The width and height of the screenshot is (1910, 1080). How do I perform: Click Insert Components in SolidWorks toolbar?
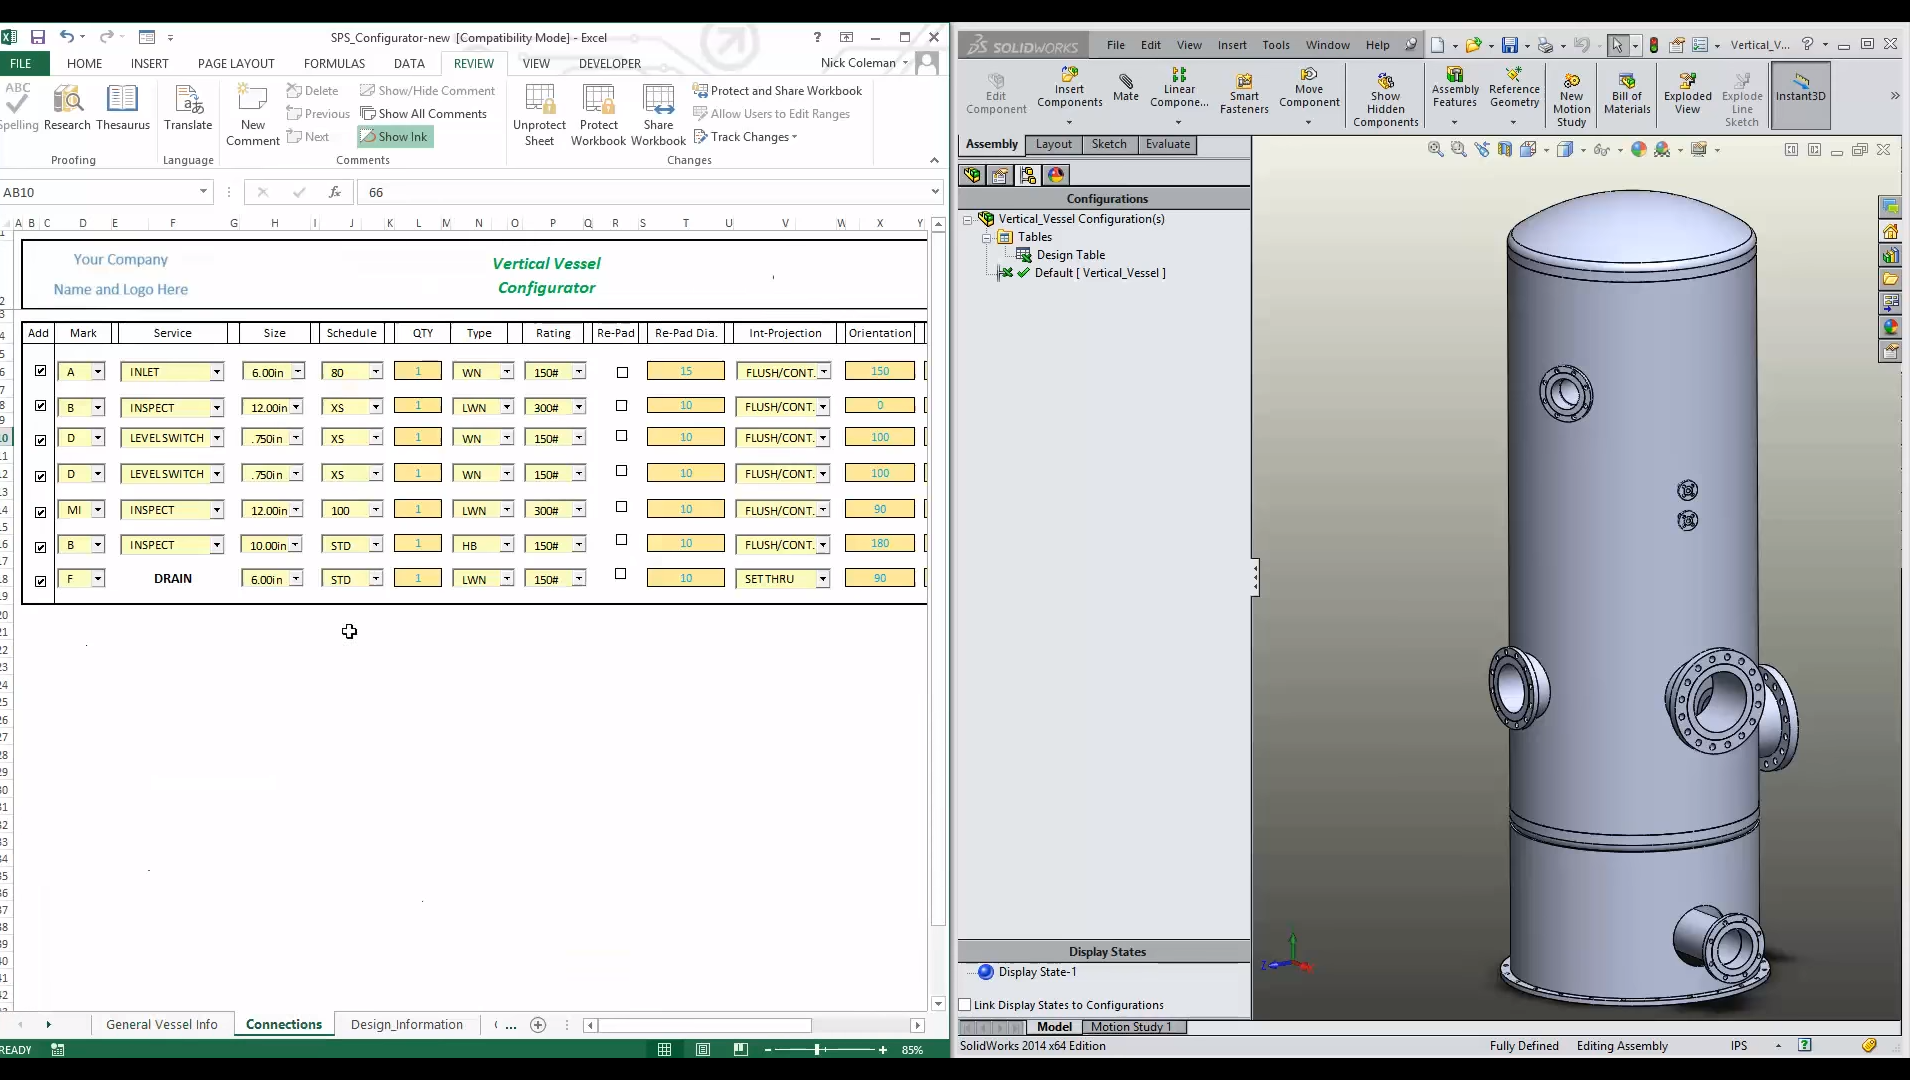point(1069,88)
